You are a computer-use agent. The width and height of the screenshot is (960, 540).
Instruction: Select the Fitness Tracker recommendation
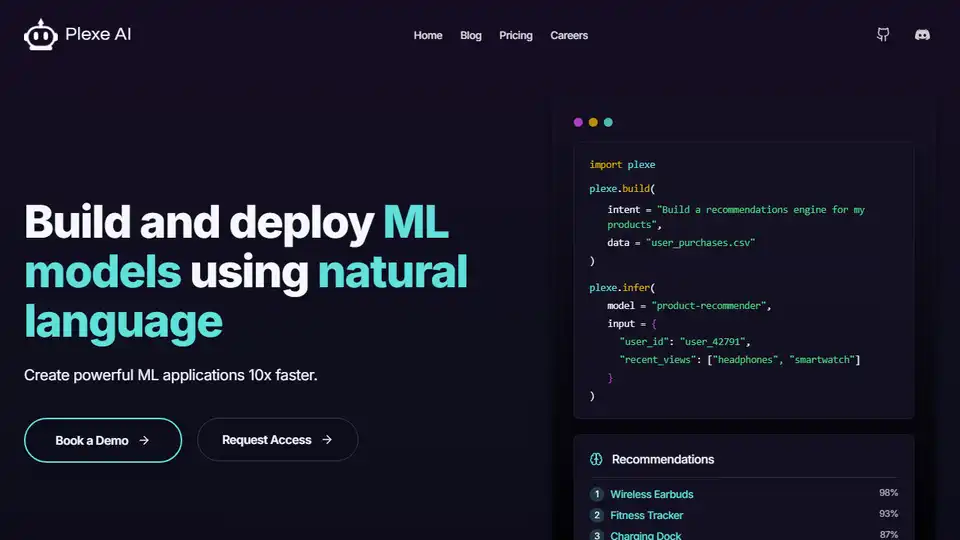coord(647,516)
